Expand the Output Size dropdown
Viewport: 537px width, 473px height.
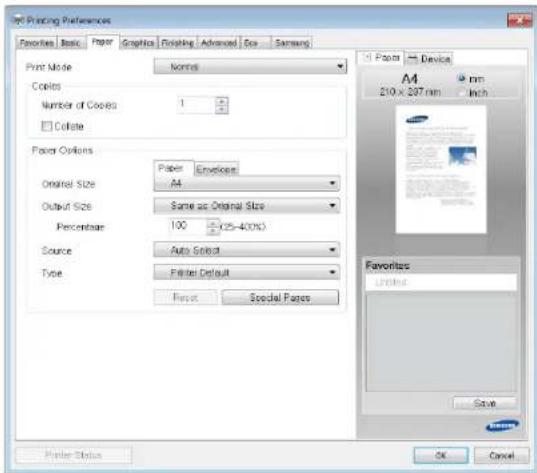point(247,206)
